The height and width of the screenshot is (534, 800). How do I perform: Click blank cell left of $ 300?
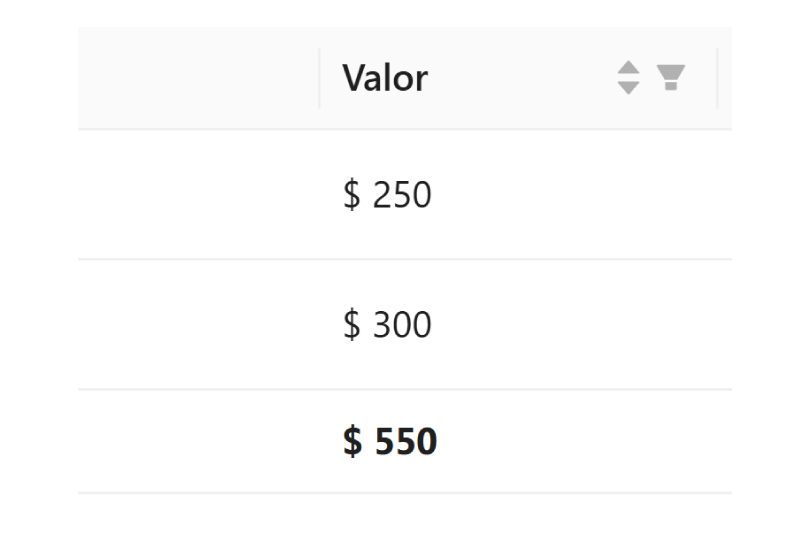(198, 325)
